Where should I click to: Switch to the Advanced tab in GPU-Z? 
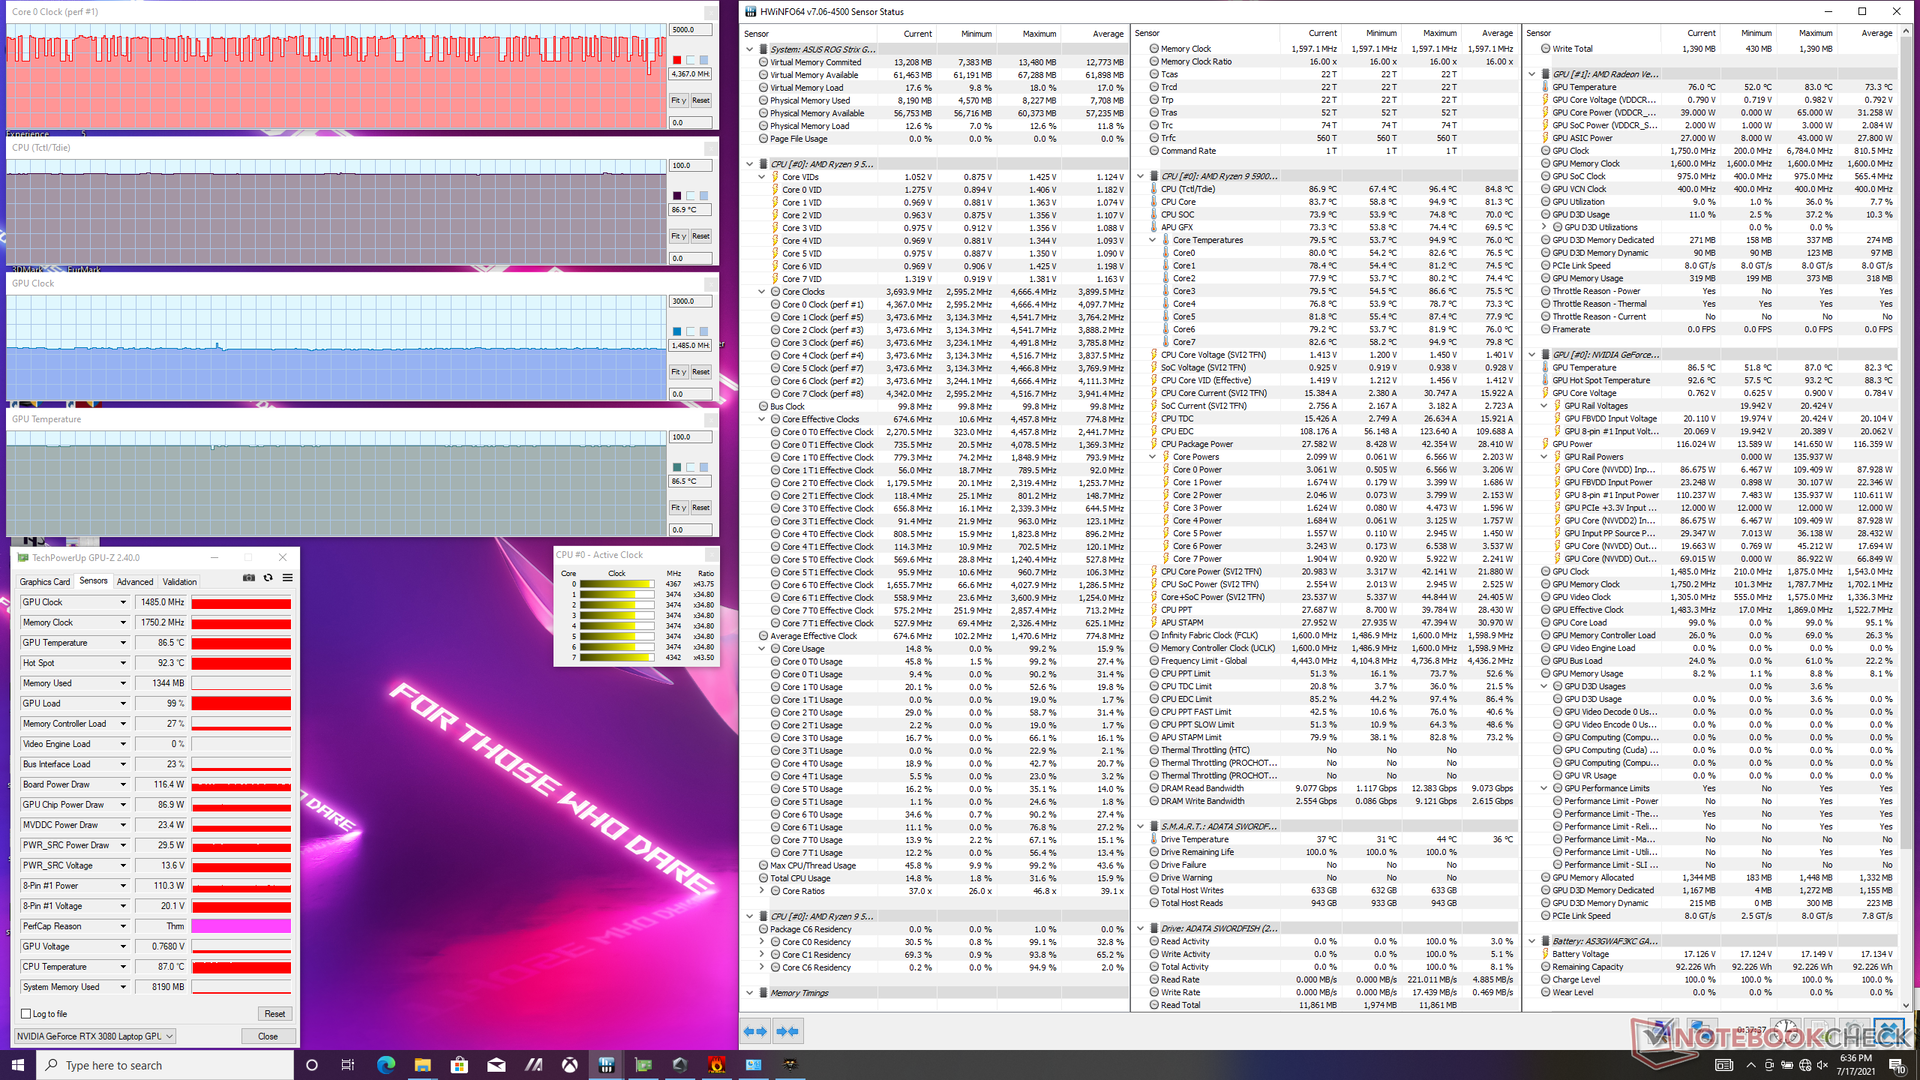point(135,582)
